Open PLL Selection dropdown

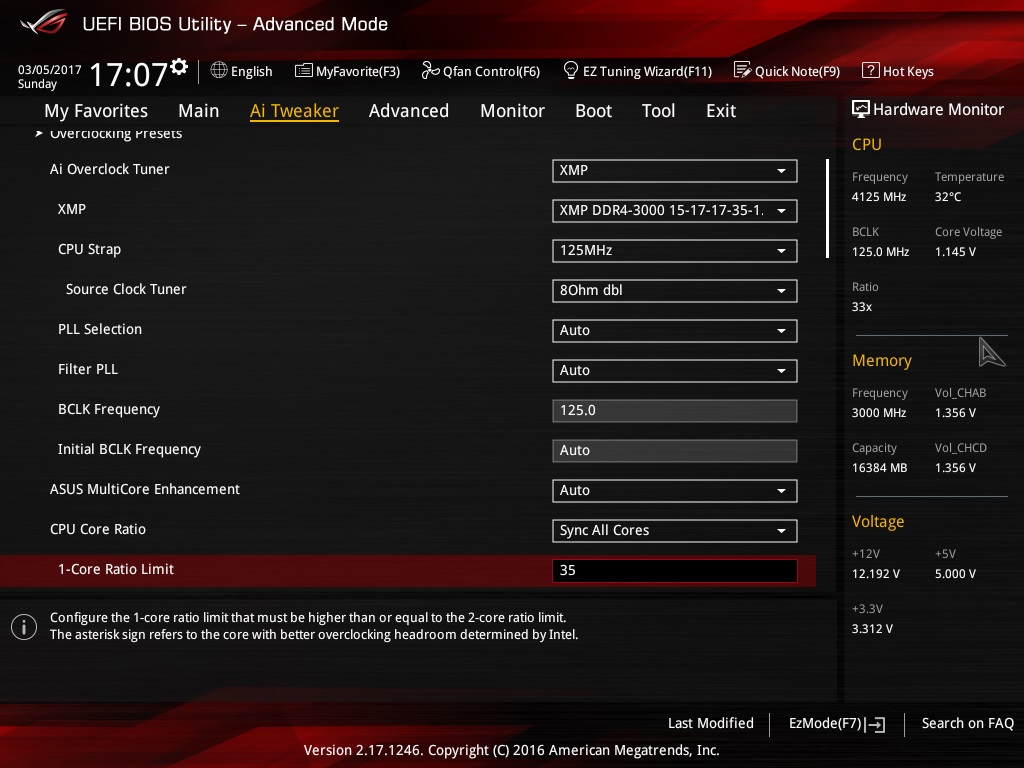[675, 330]
